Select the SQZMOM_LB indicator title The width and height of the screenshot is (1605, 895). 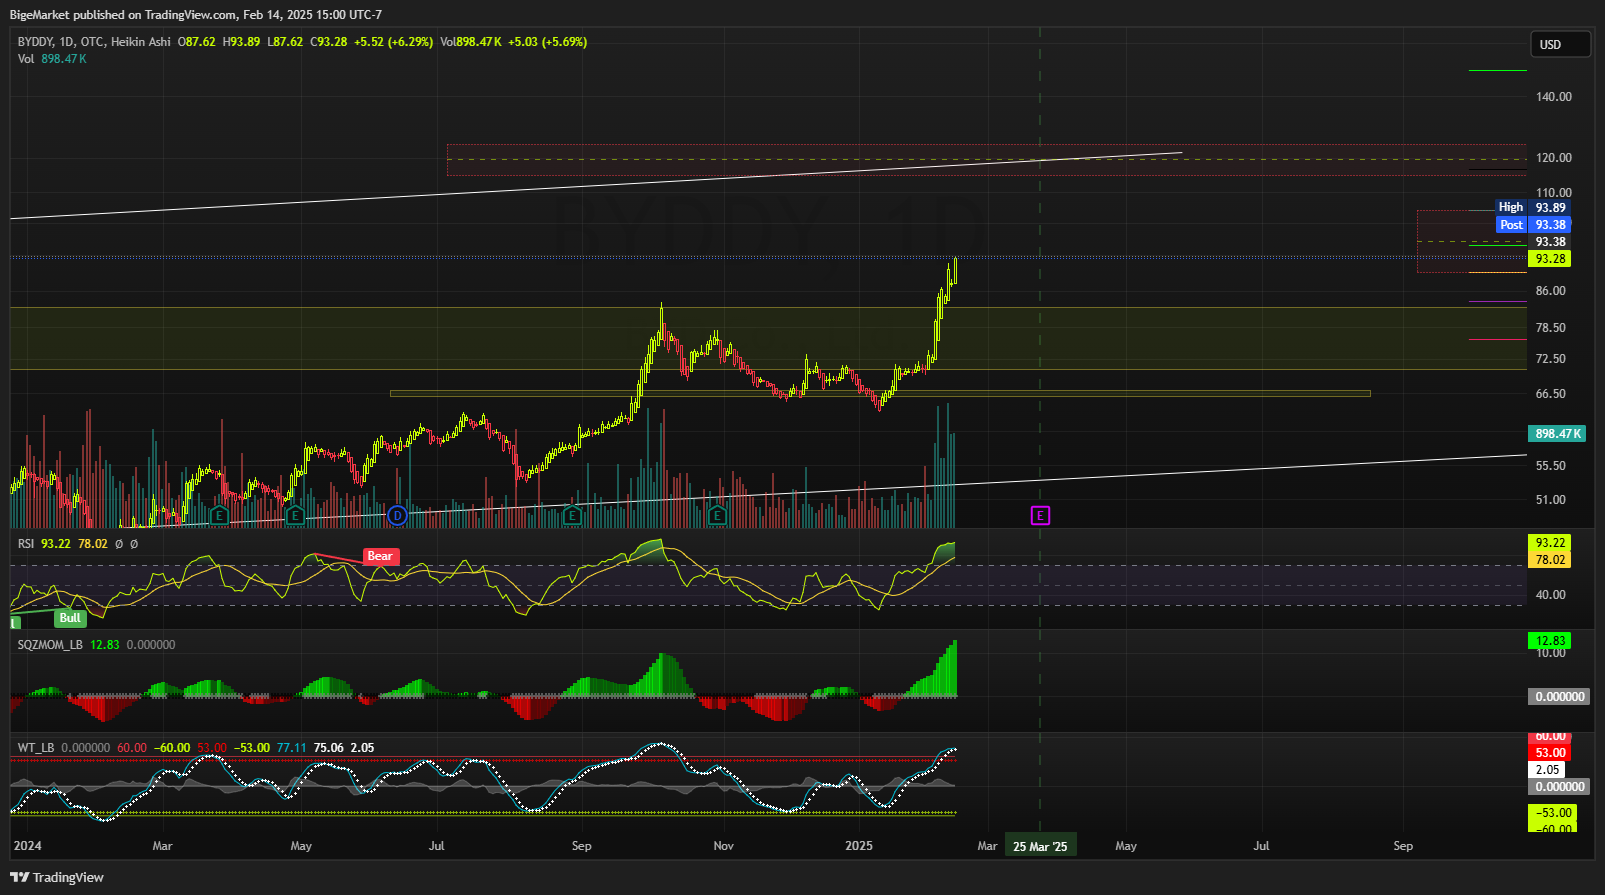click(x=50, y=645)
